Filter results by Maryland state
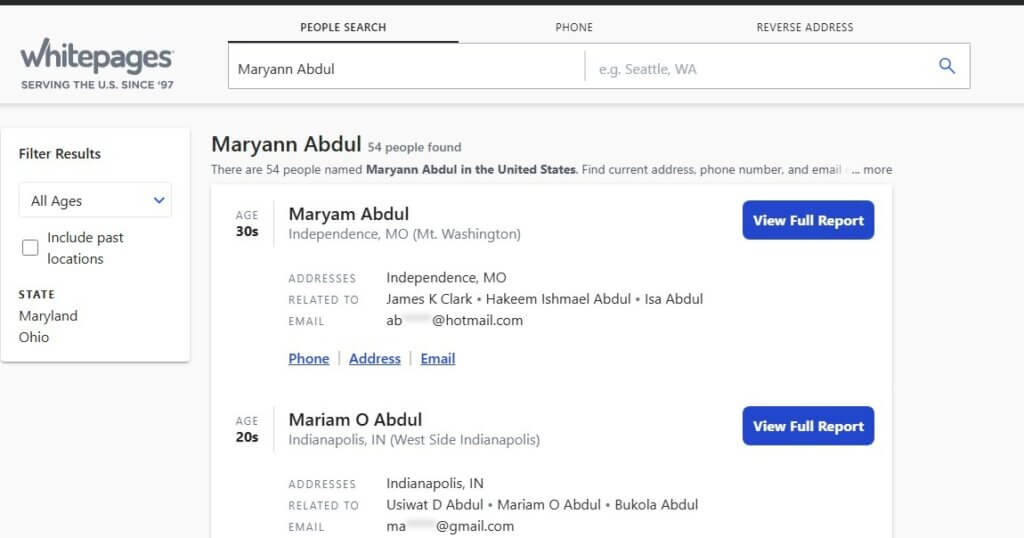 pos(48,316)
